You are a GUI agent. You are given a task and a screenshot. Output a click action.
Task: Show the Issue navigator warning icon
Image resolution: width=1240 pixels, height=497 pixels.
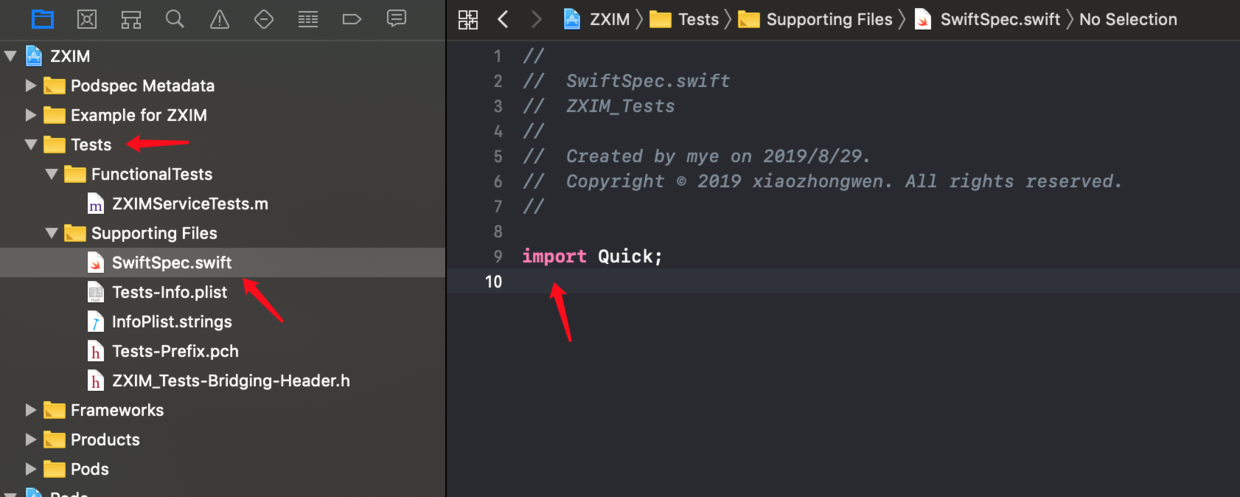tap(219, 19)
